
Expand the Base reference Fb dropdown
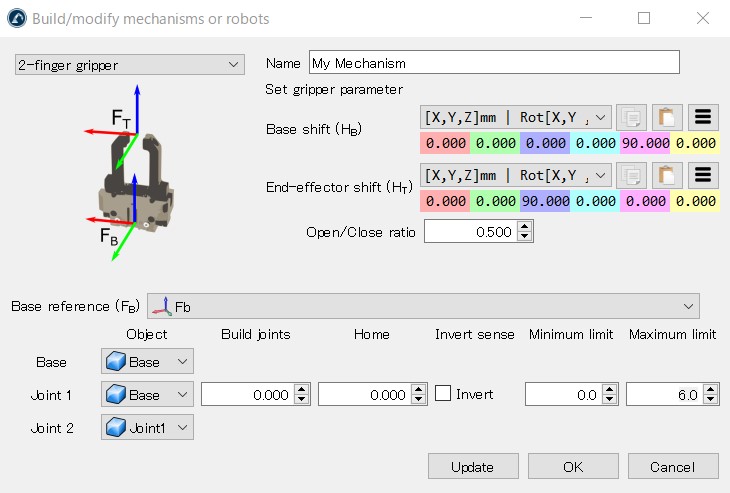point(423,306)
